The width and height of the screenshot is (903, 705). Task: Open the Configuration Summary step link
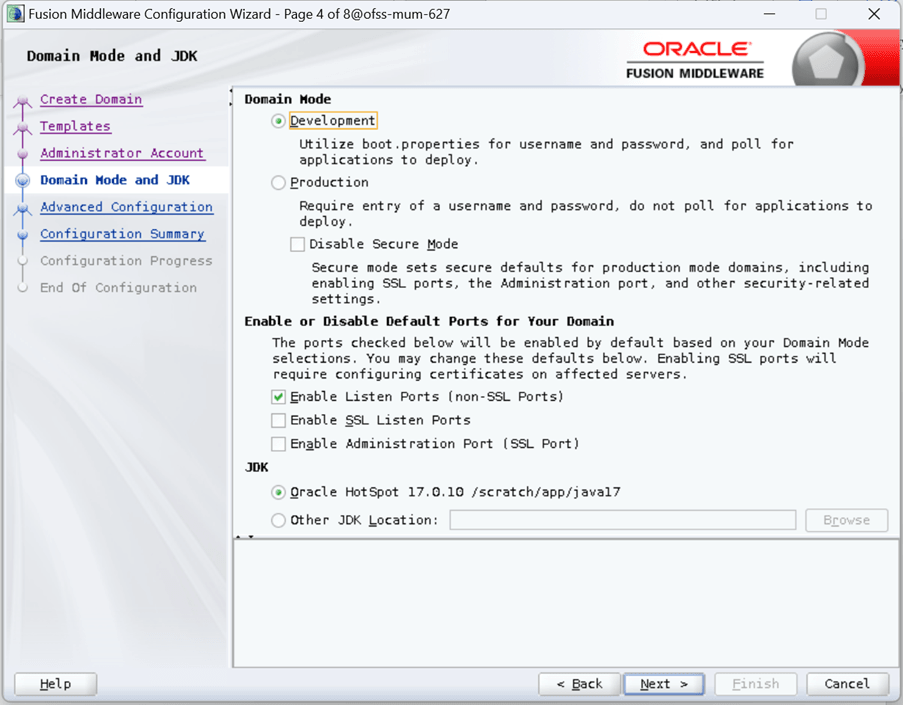(123, 234)
